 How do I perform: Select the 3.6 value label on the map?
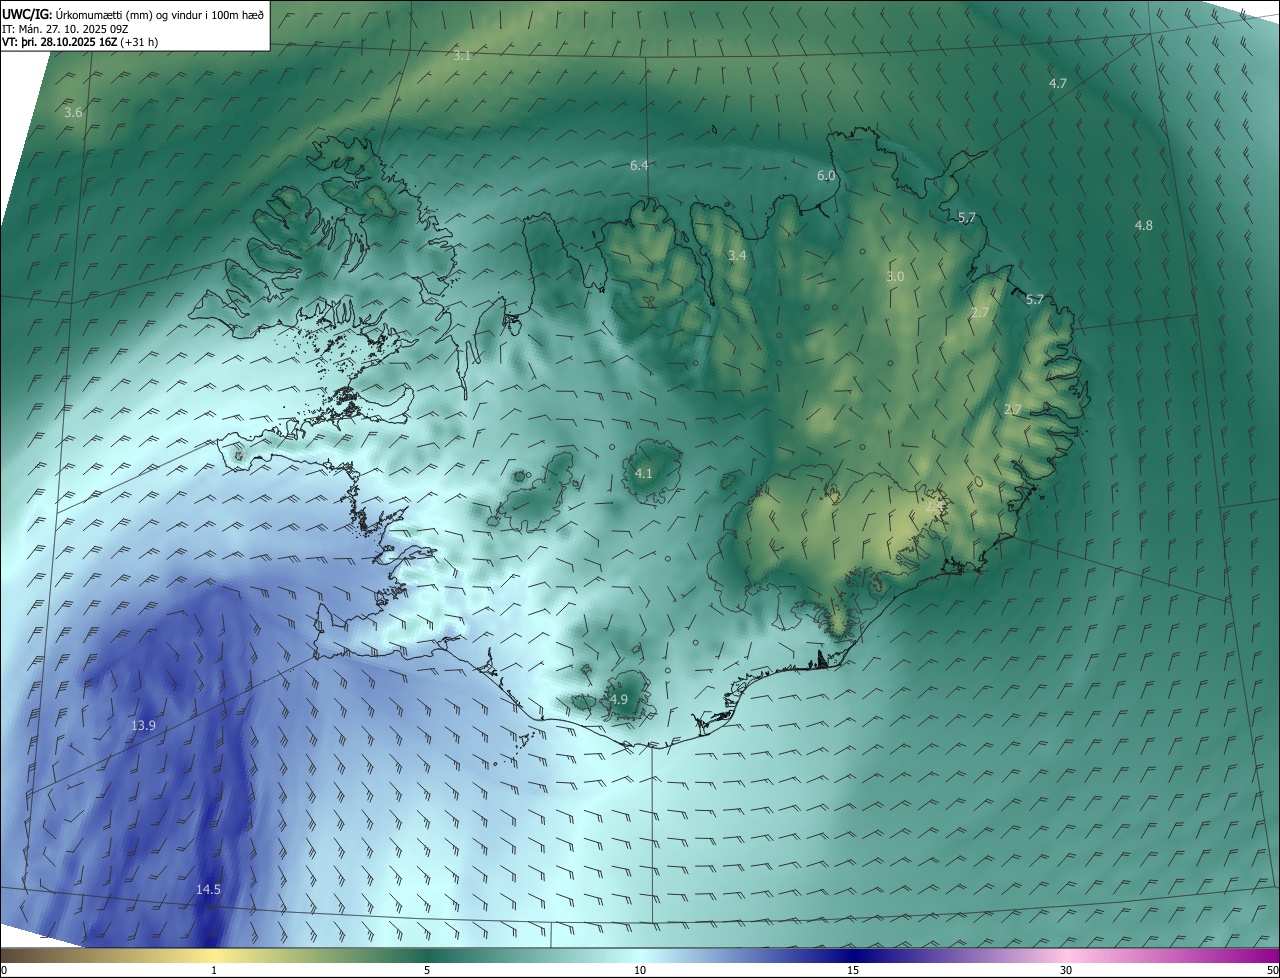[x=73, y=113]
